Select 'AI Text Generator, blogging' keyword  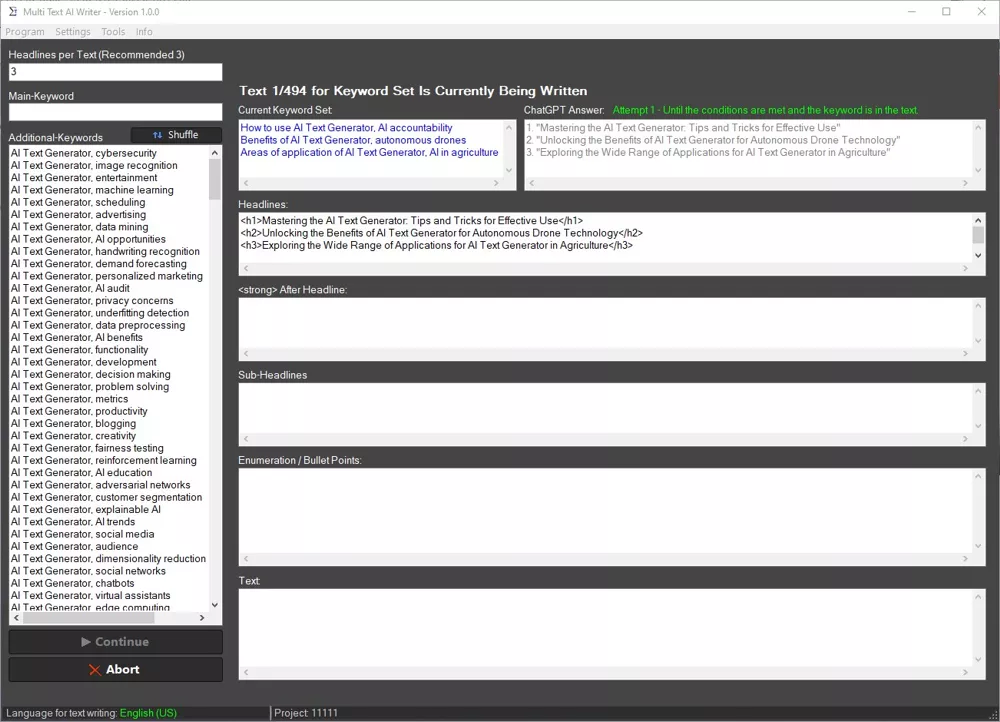(x=73, y=424)
